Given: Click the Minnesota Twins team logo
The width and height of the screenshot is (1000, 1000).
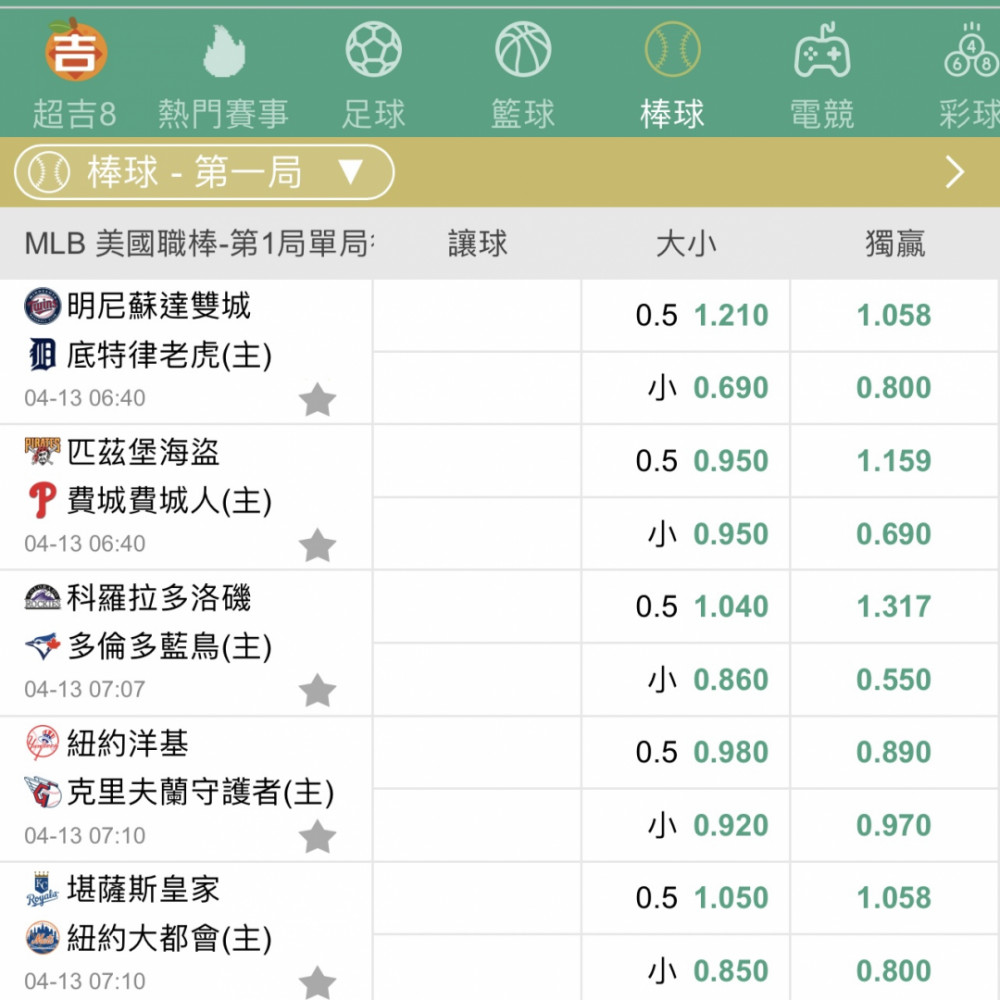Looking at the screenshot, I should [42, 306].
